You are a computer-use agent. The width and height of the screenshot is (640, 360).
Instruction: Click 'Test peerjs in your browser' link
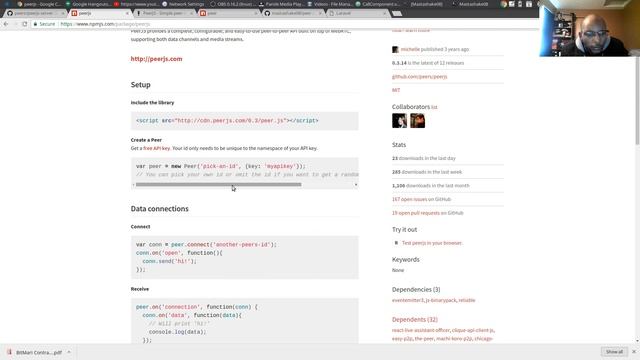pos(432,243)
